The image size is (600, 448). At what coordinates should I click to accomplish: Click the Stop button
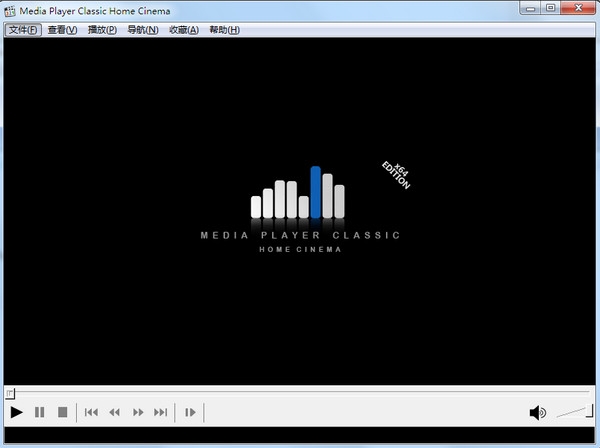coord(62,412)
